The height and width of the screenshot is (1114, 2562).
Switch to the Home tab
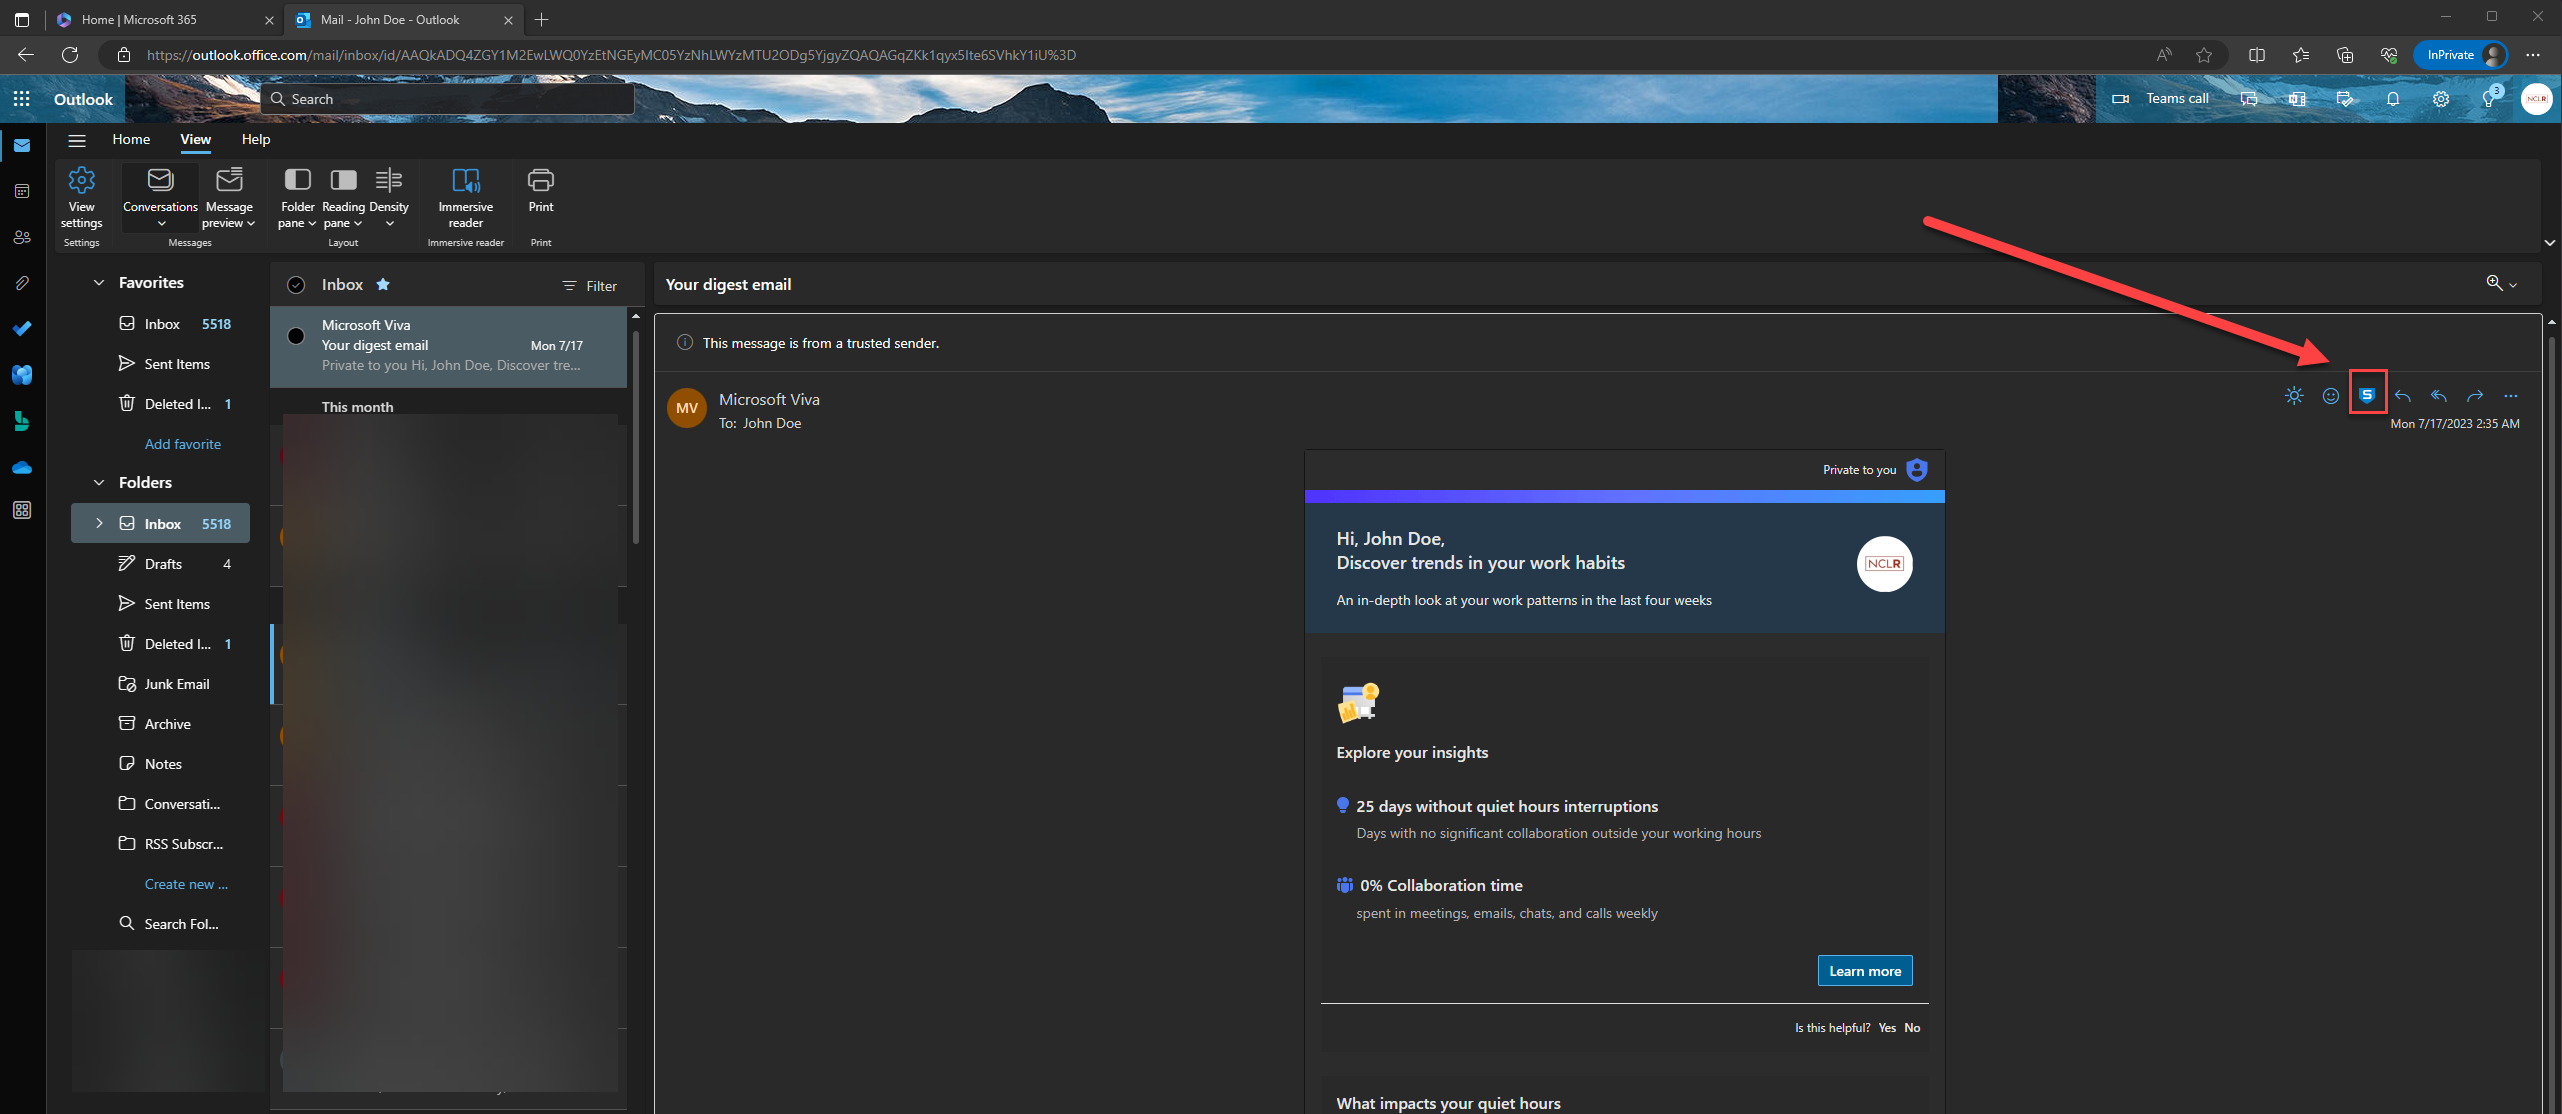(131, 139)
